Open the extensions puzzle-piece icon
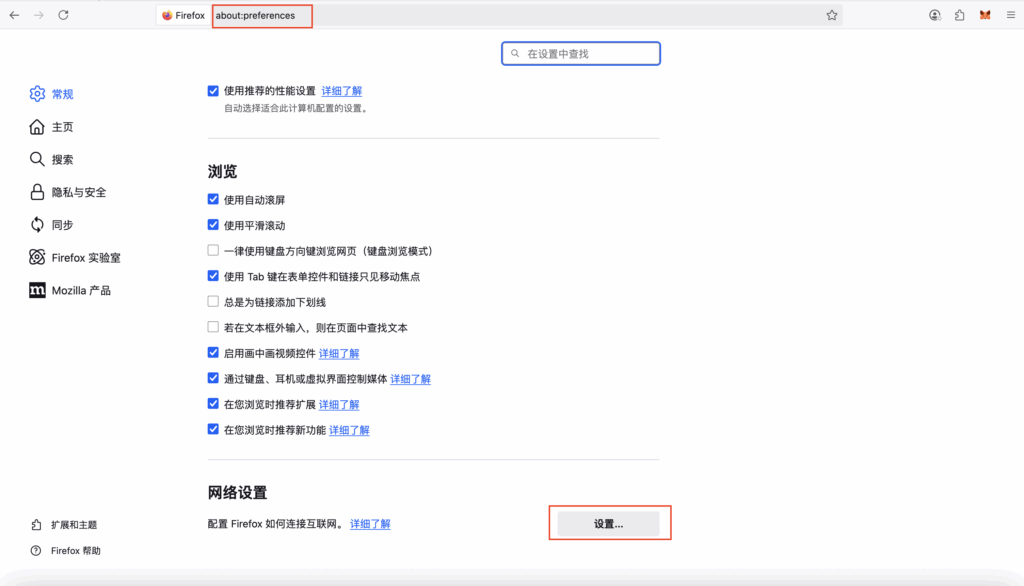Screen dimensions: 1024x586 960,15
